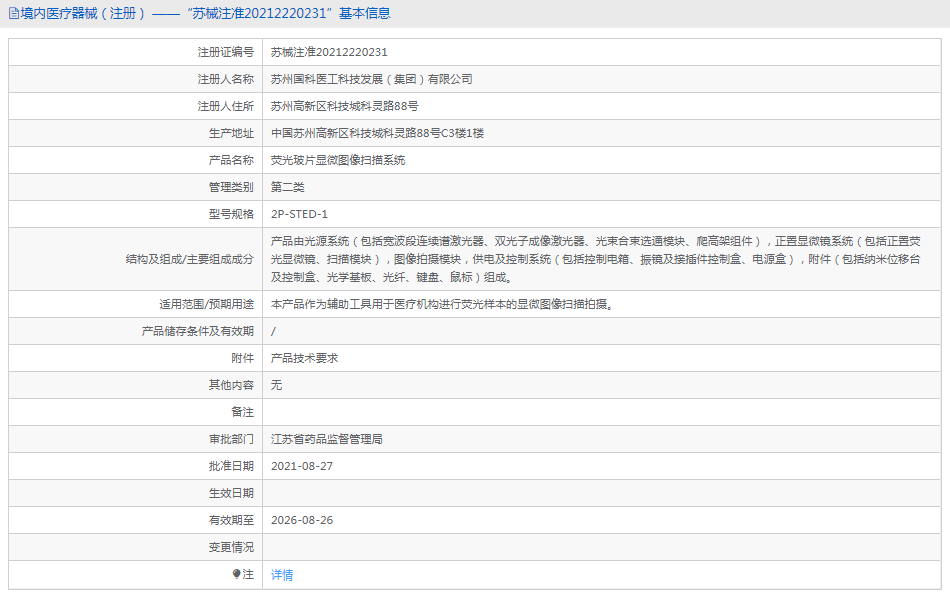Screen dimensions: 950x600
Task: Click production address ending C3楼1楼
Action: pyautogui.click(x=377, y=133)
